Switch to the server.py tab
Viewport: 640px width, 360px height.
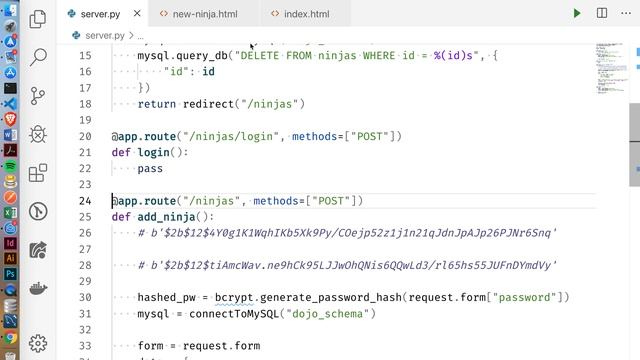tap(100, 14)
